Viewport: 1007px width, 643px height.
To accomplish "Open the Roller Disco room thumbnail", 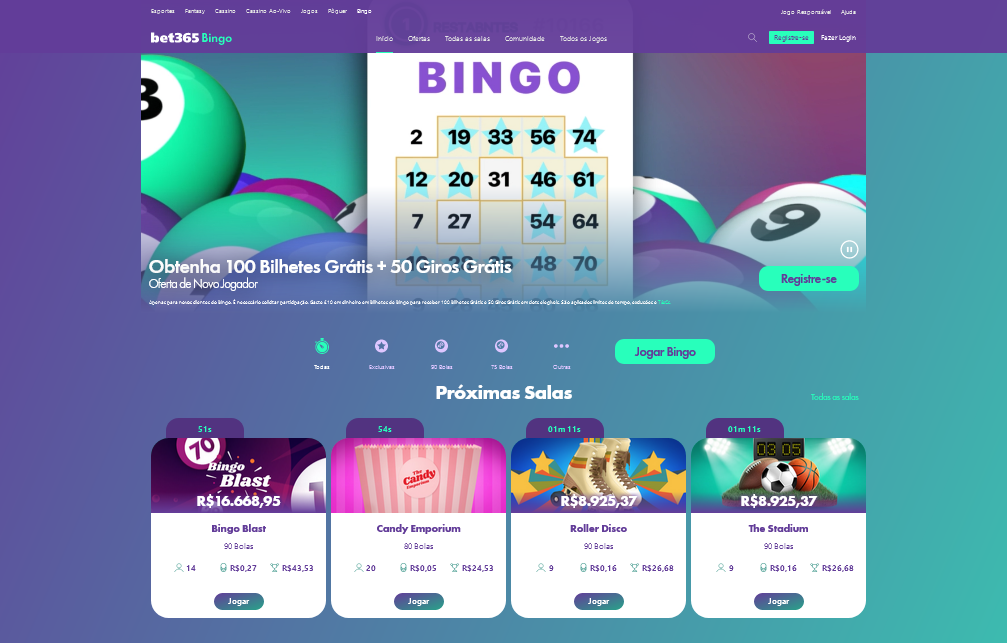I will [599, 475].
